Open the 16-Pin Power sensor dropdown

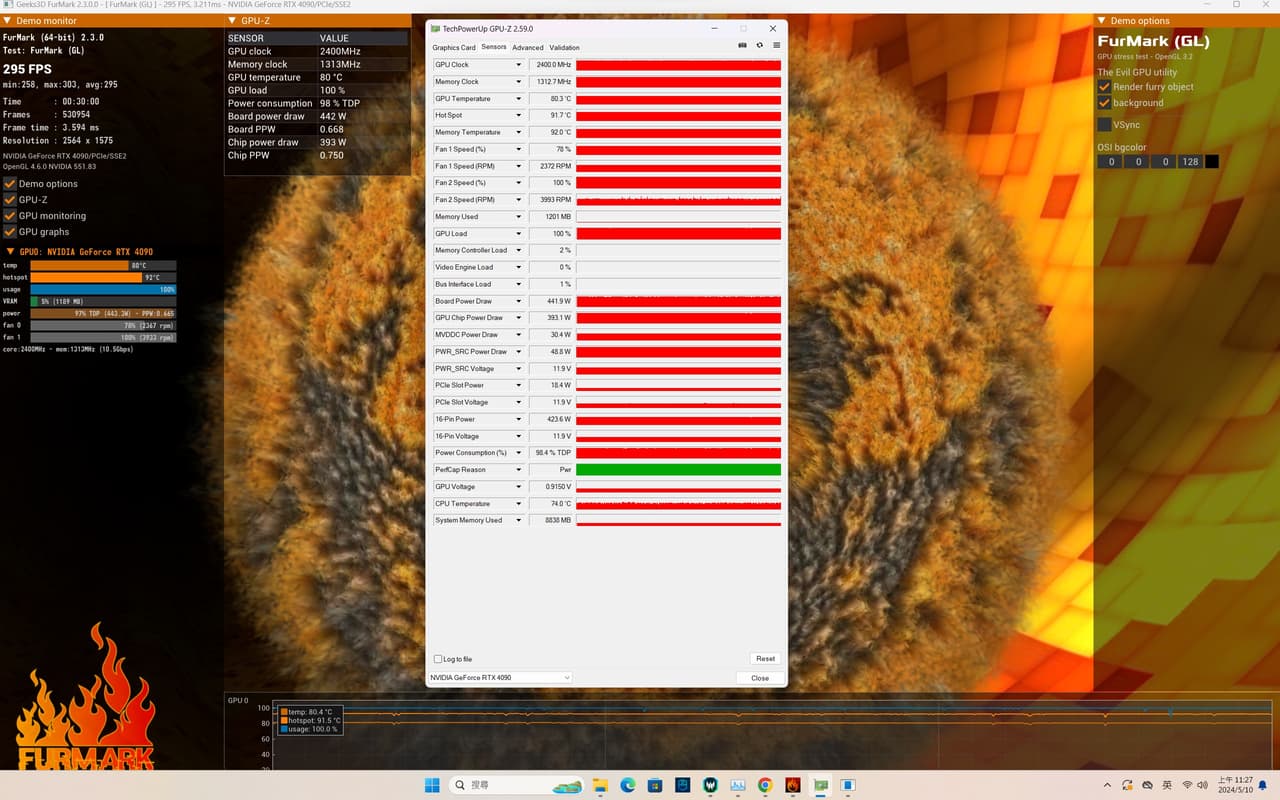[518, 419]
